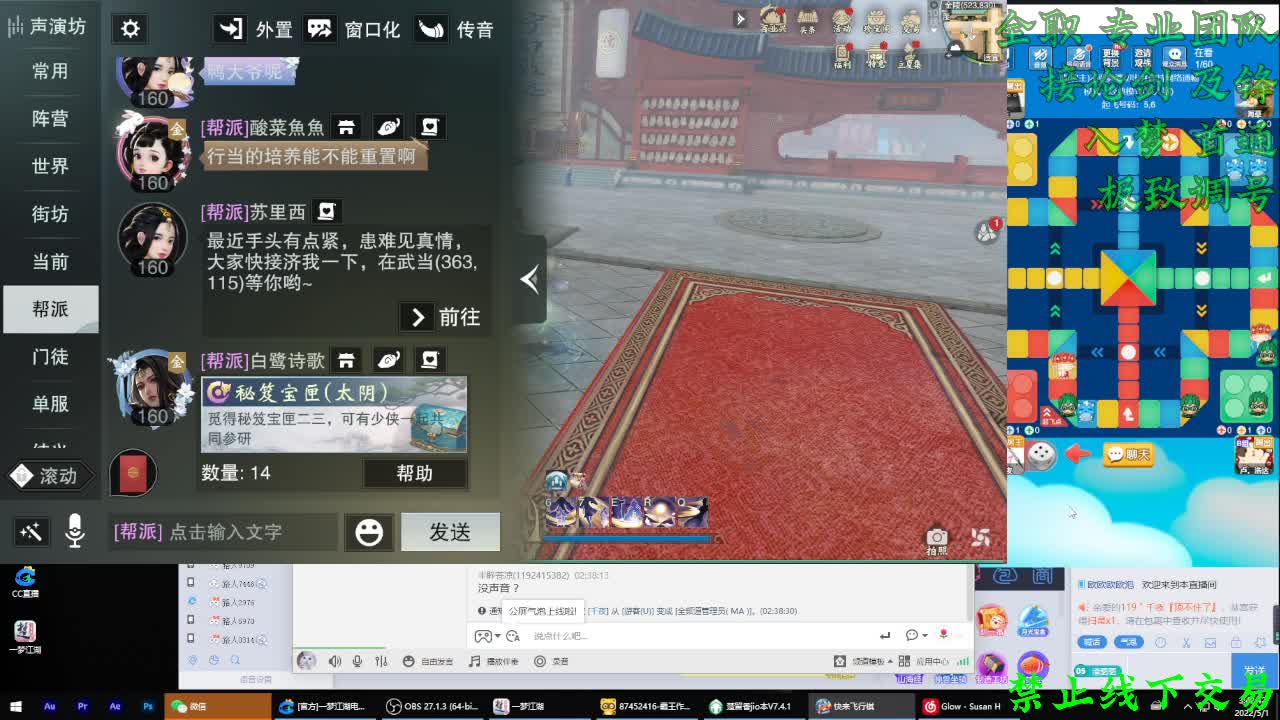
Task: Open audio mixer sliders icon in voice app
Action: 381,661
